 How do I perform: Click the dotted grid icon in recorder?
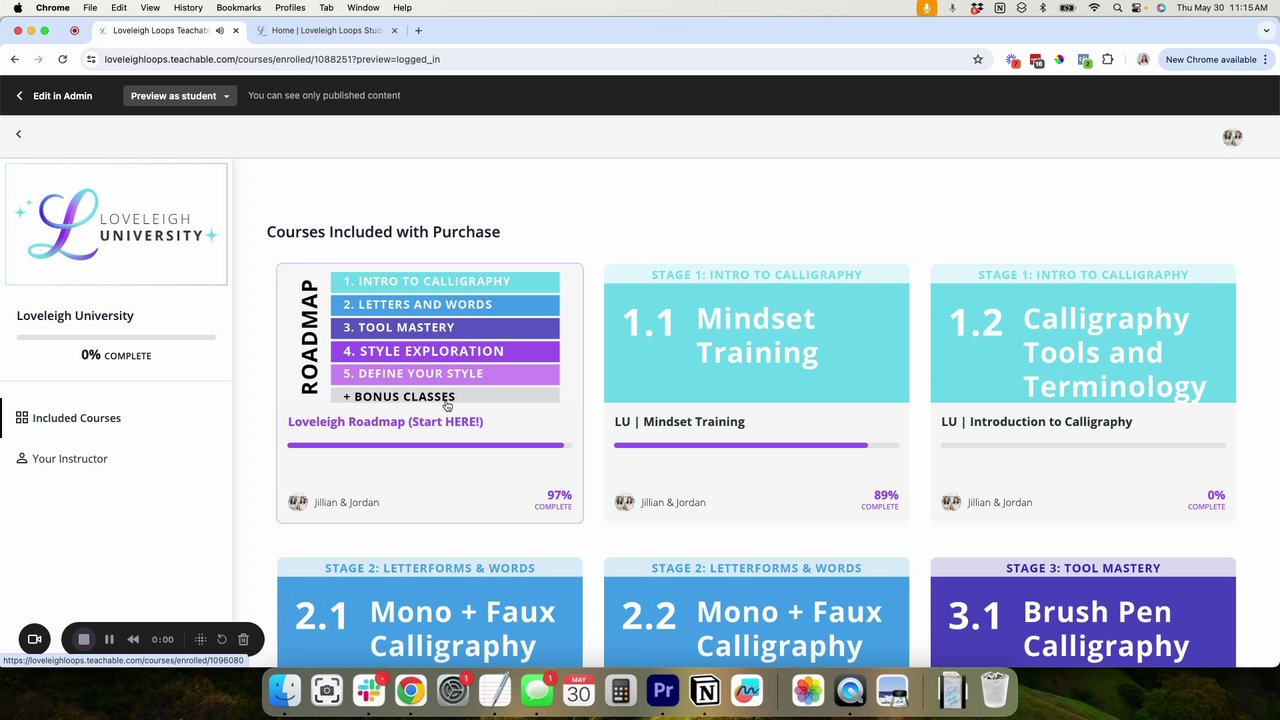click(x=200, y=639)
